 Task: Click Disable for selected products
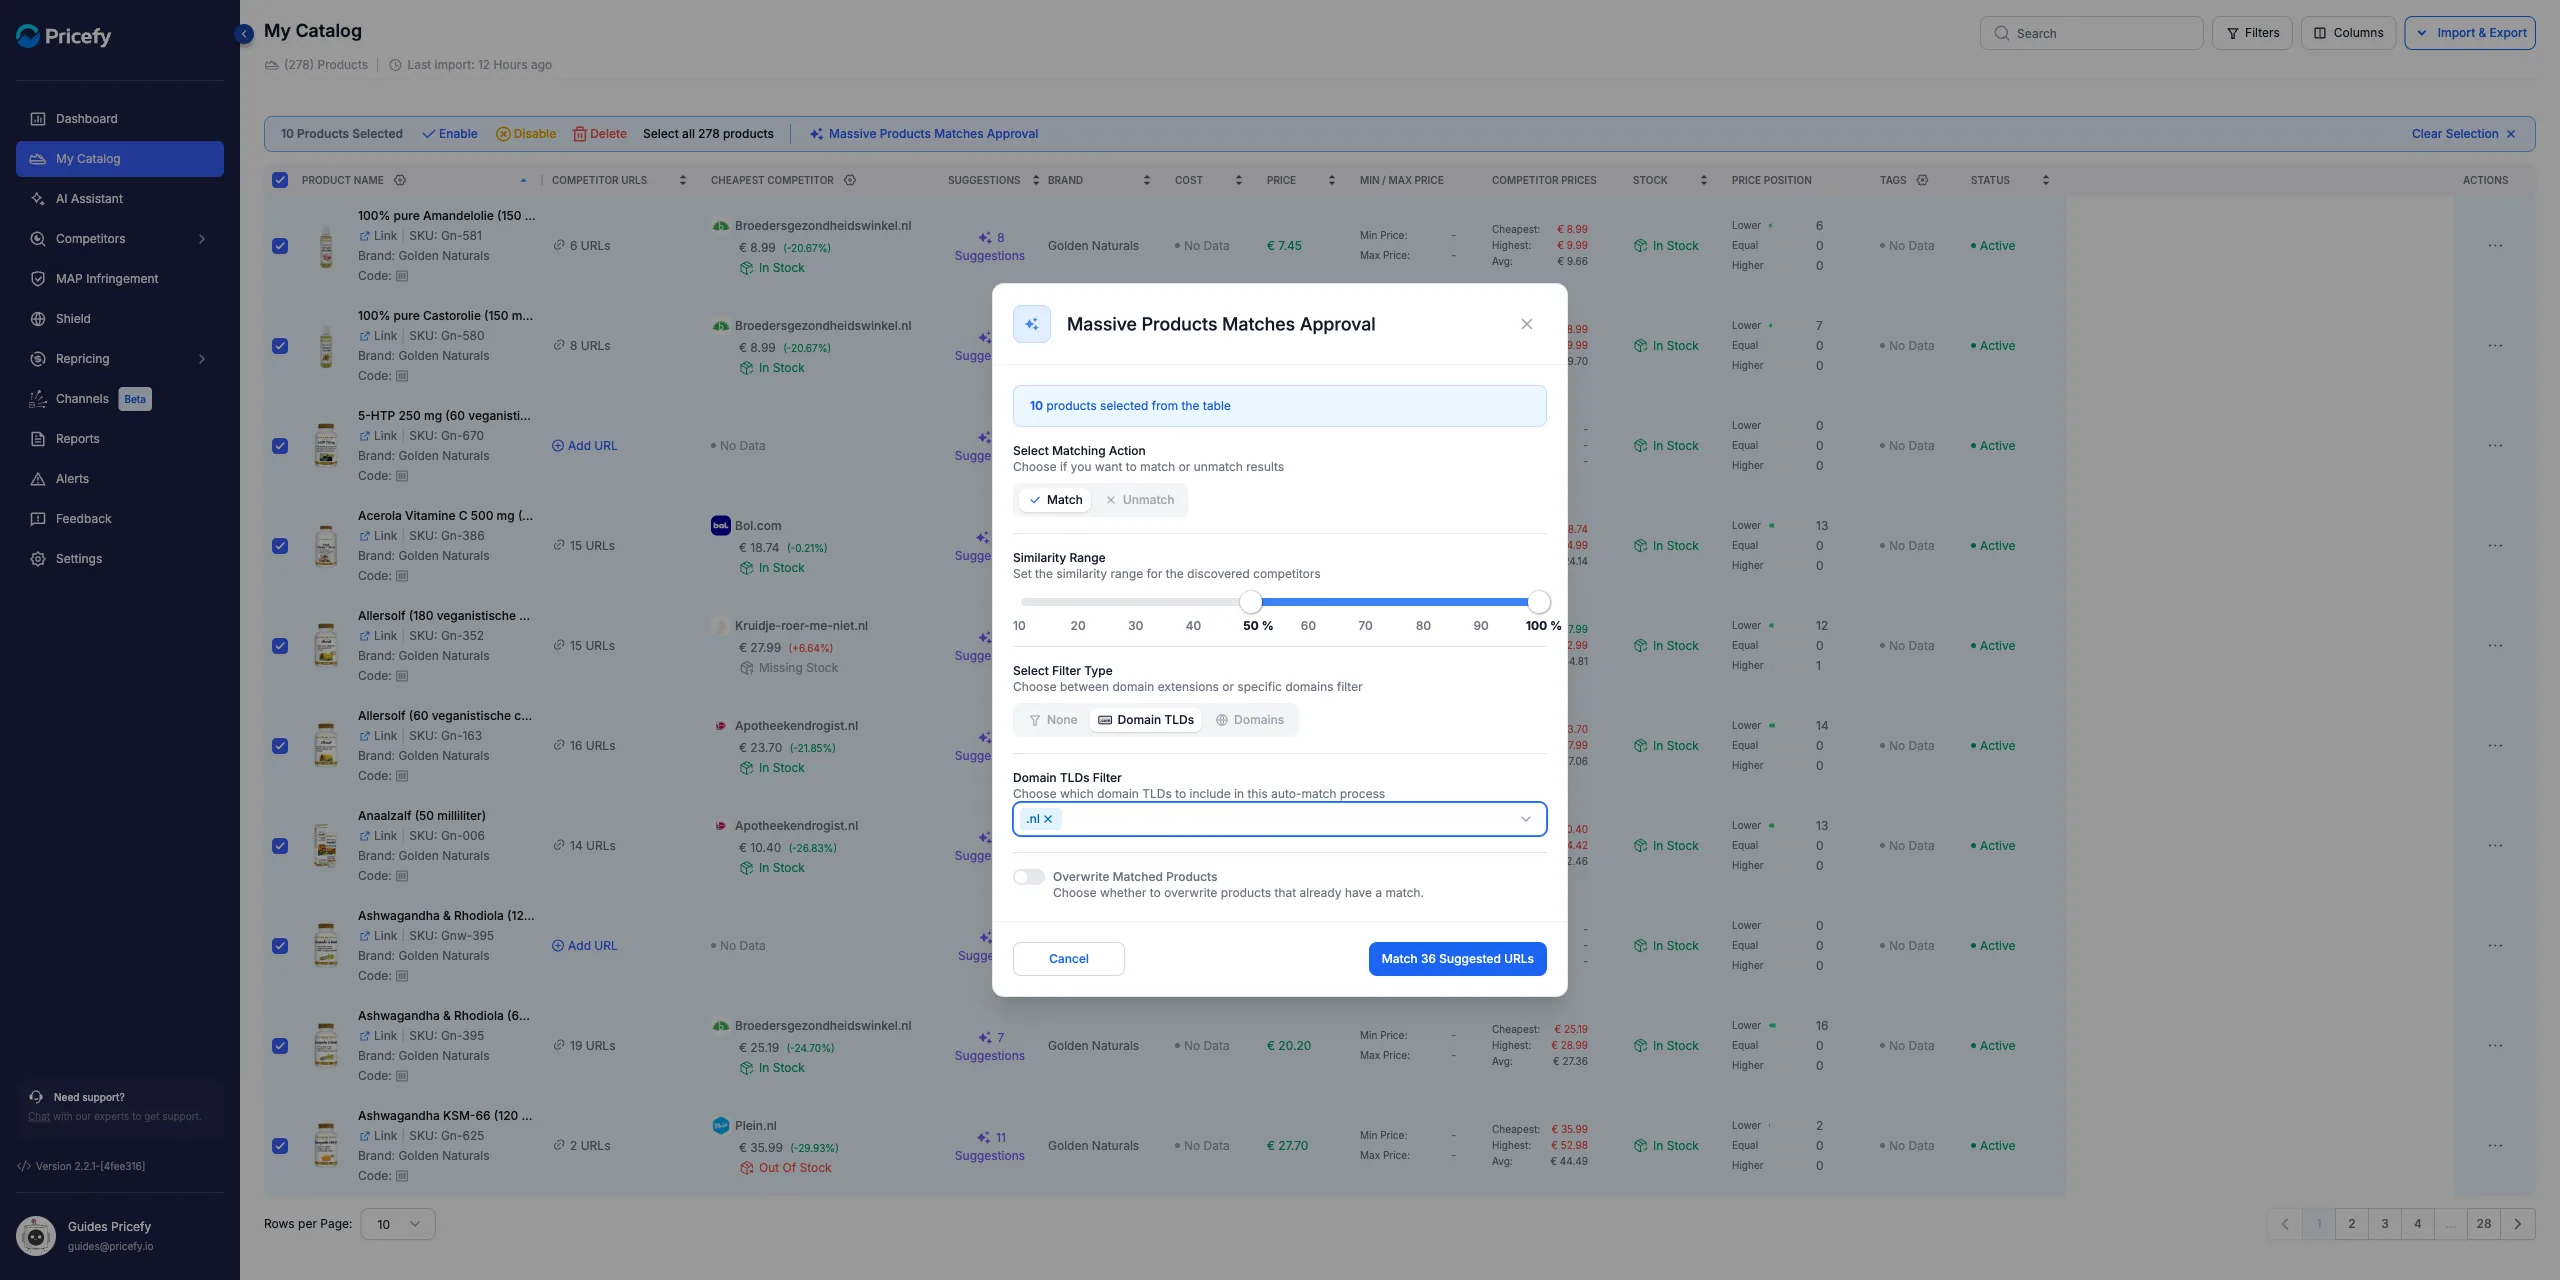click(526, 134)
